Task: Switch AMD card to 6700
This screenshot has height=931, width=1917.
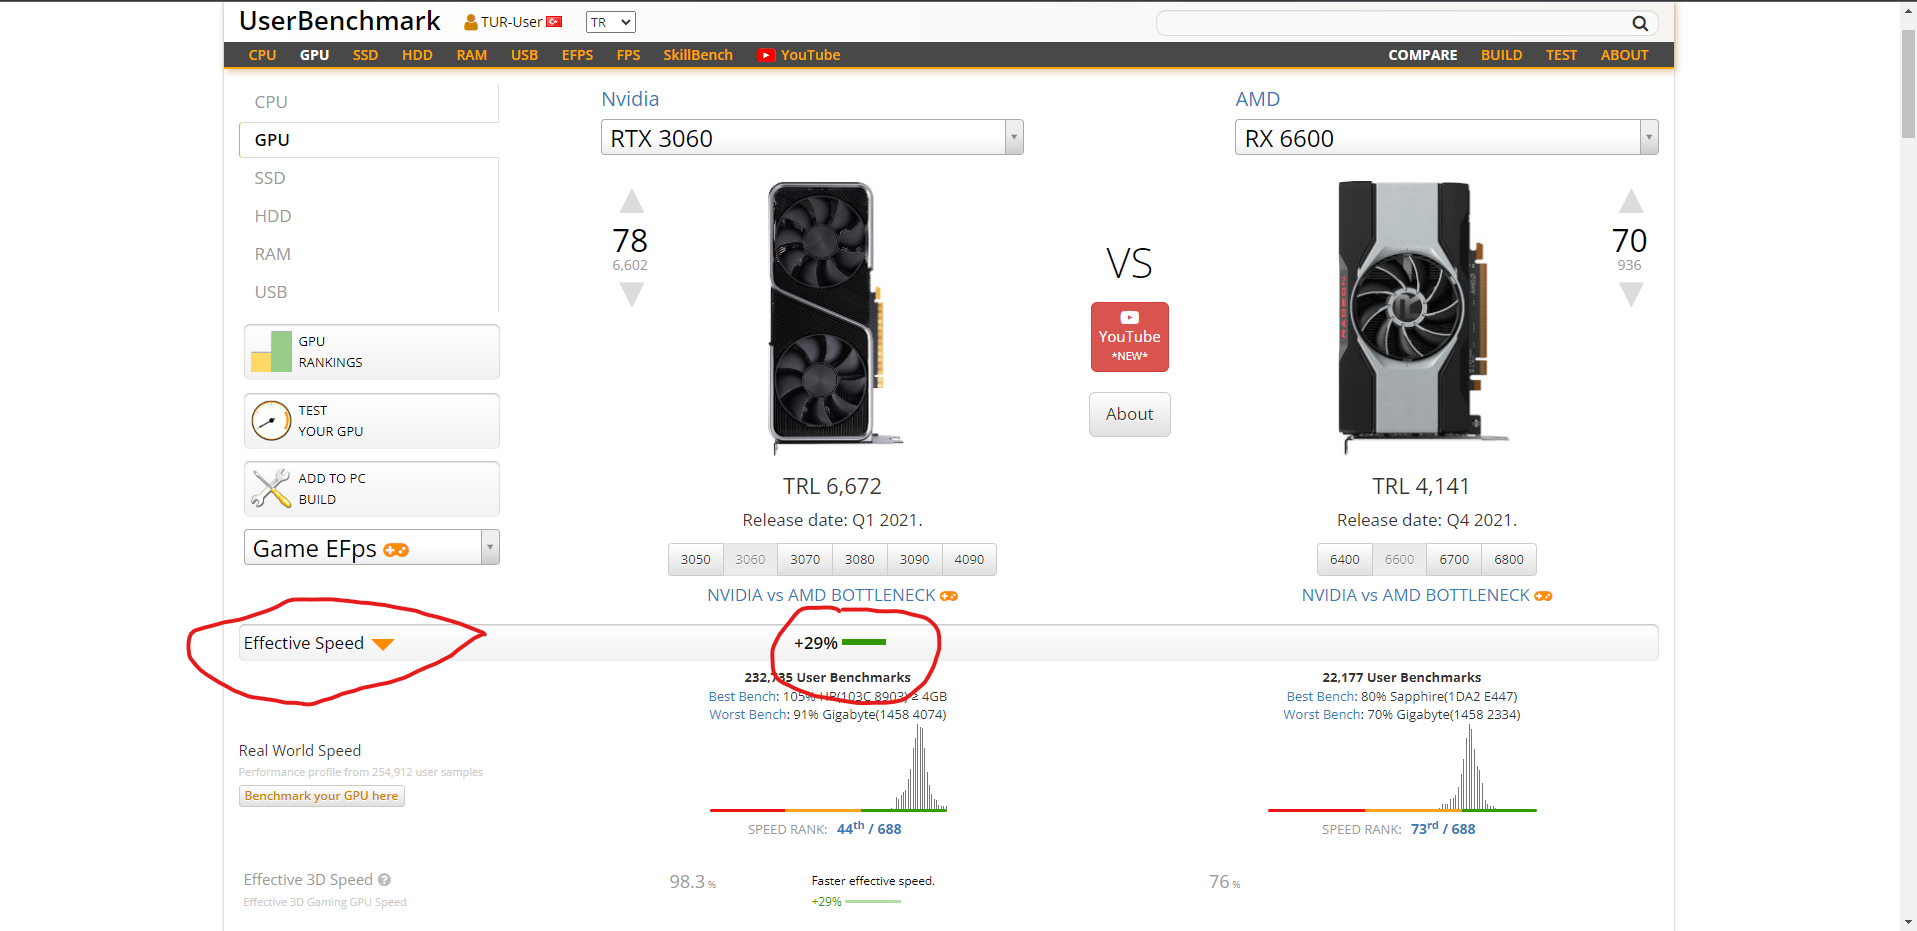Action: tap(1454, 560)
